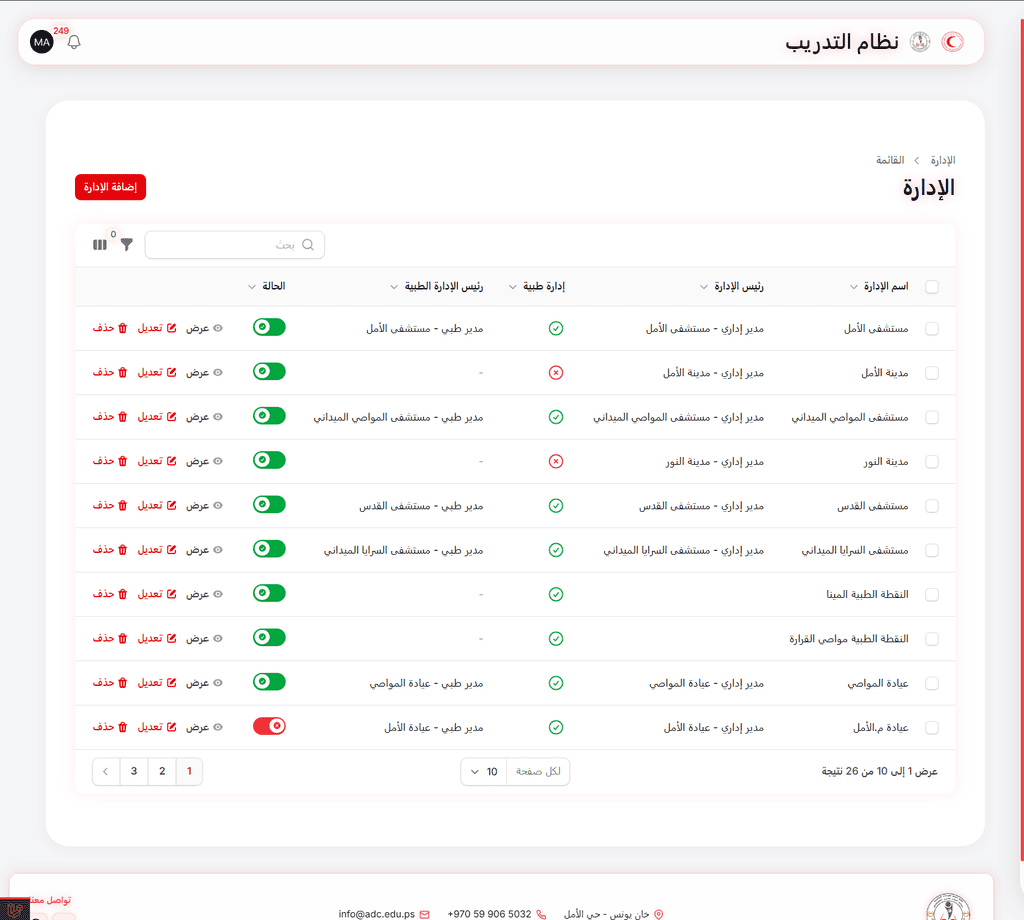View النقطة الطبية مواصي القرارة row

[x=204, y=639]
